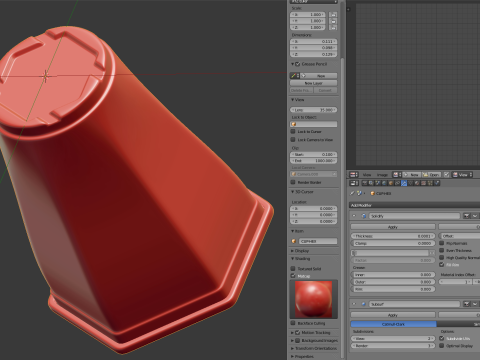Select the Catmull-Clark subdivision type
This screenshot has height=360, width=480.
coord(393,324)
